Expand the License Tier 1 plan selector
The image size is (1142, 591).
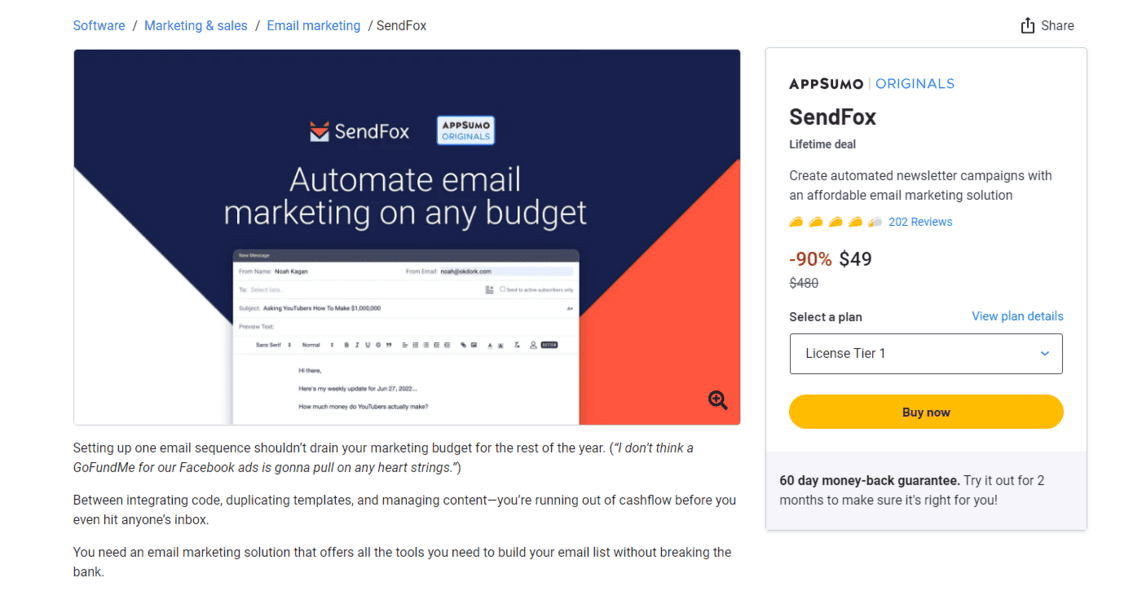(925, 353)
